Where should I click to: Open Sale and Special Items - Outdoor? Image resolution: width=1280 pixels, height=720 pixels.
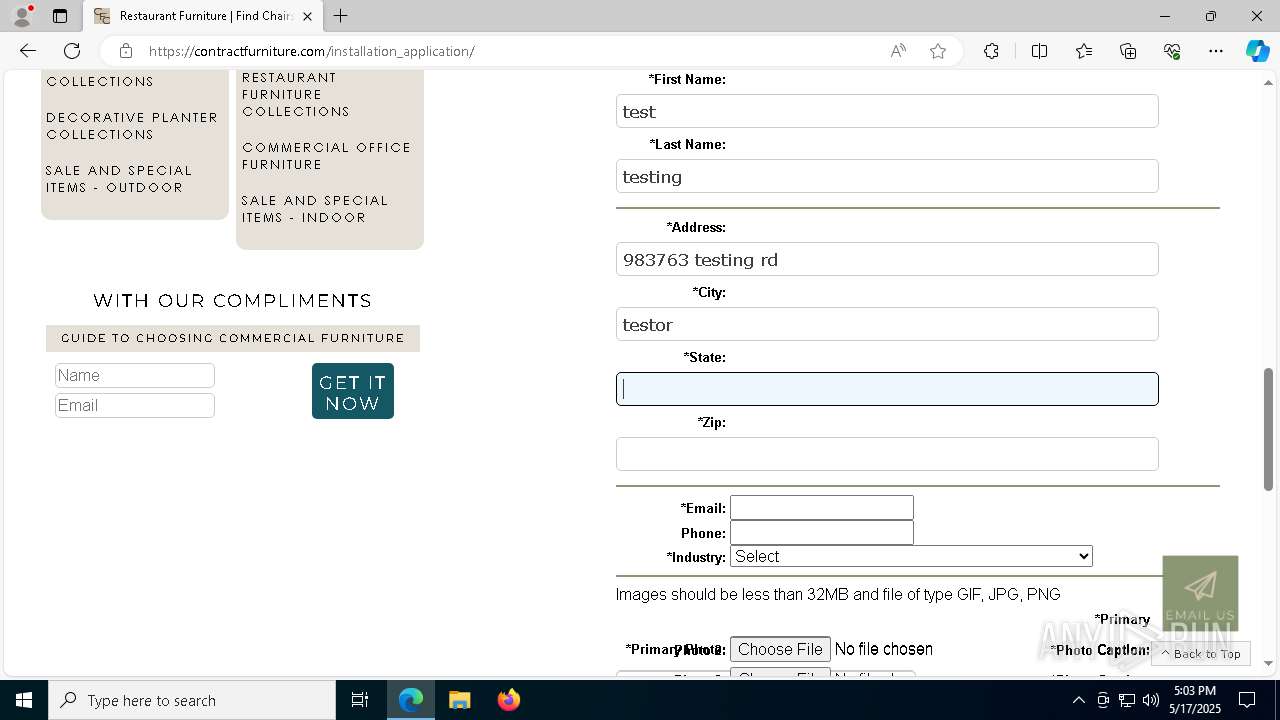point(119,179)
